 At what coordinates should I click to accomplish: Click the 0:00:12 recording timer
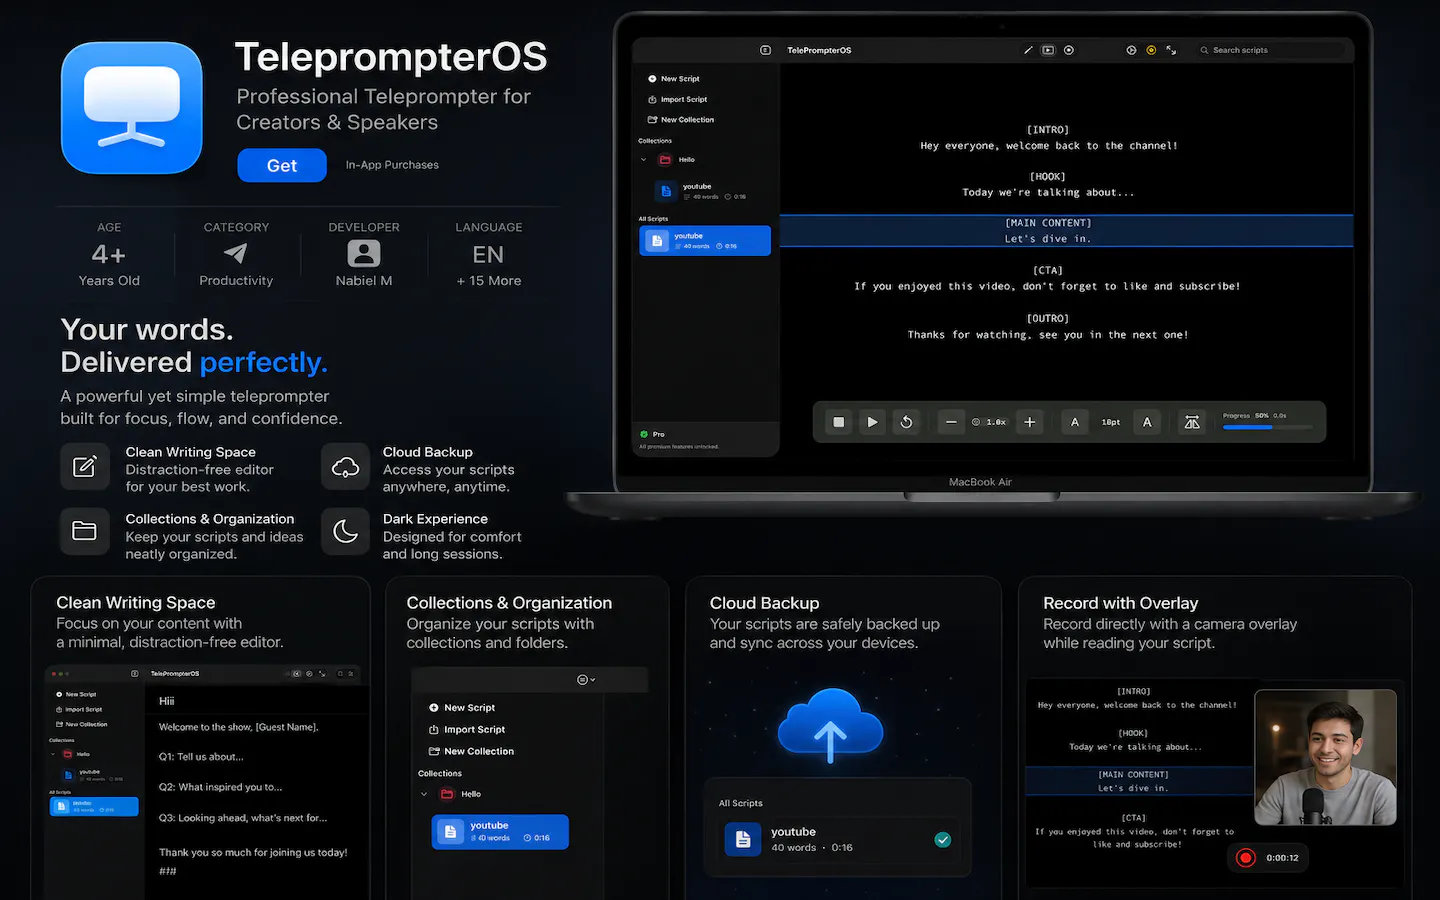click(1282, 858)
